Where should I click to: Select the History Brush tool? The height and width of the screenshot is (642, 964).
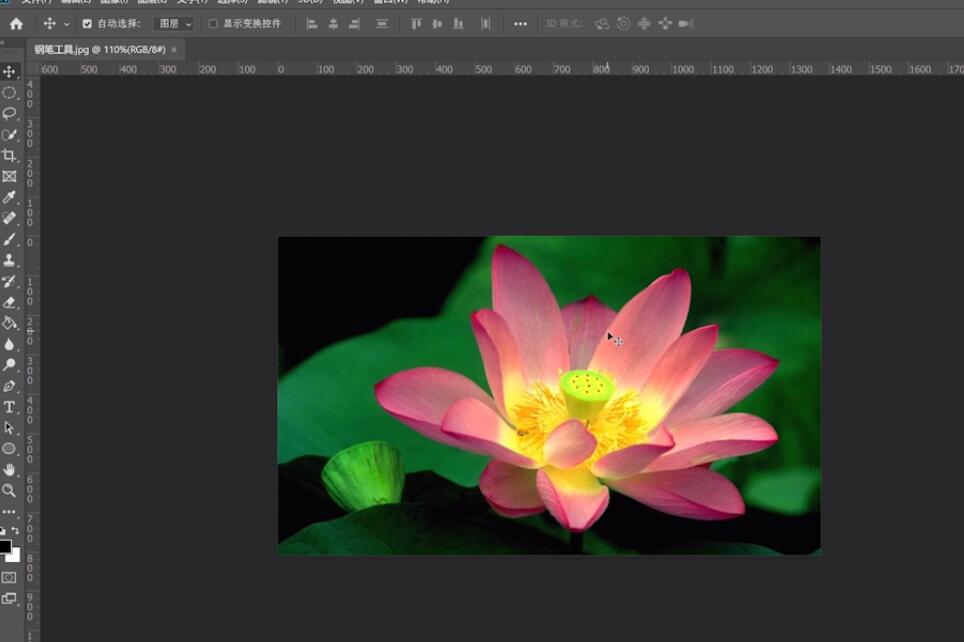(x=9, y=282)
